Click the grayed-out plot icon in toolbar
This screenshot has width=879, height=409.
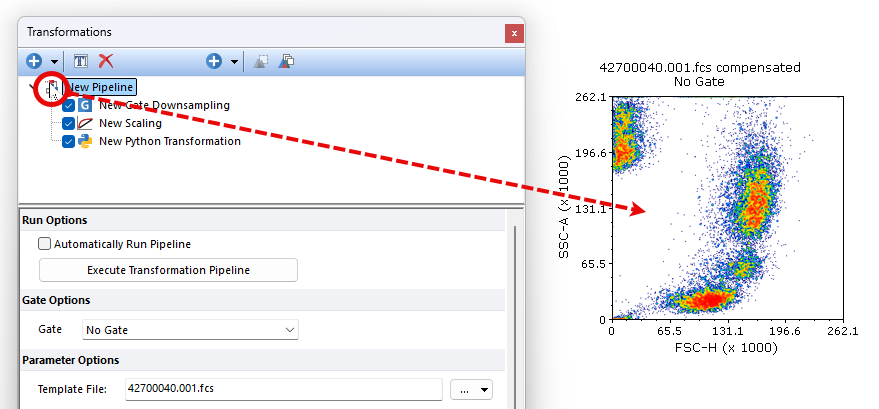pyautogui.click(x=260, y=61)
